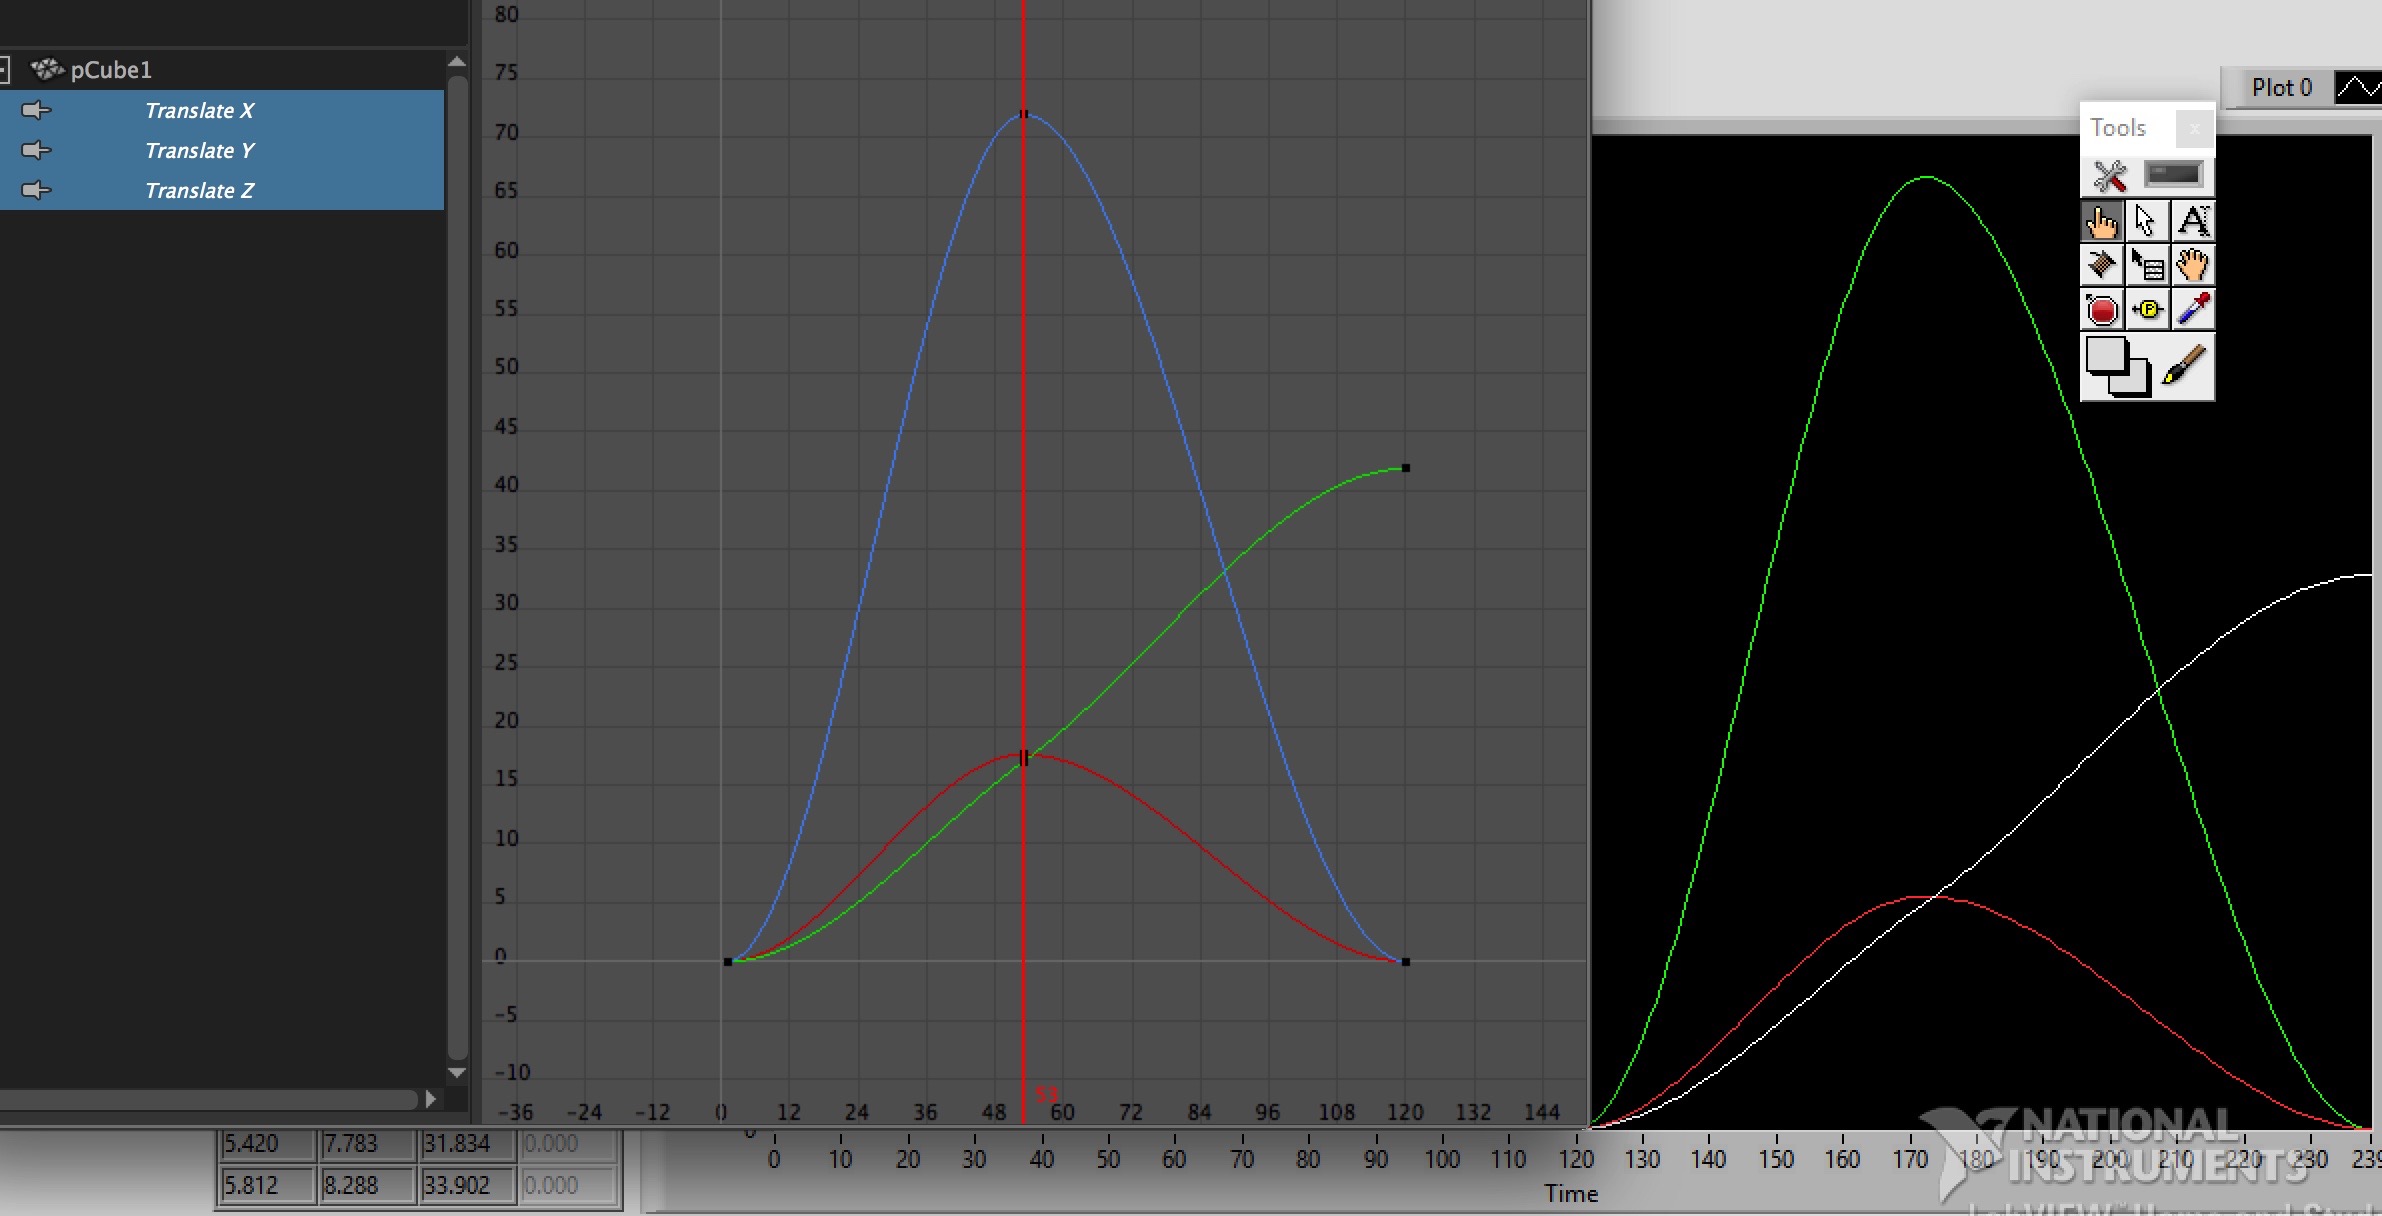Select the pCube1 object row
The image size is (2382, 1216).
pos(222,69)
